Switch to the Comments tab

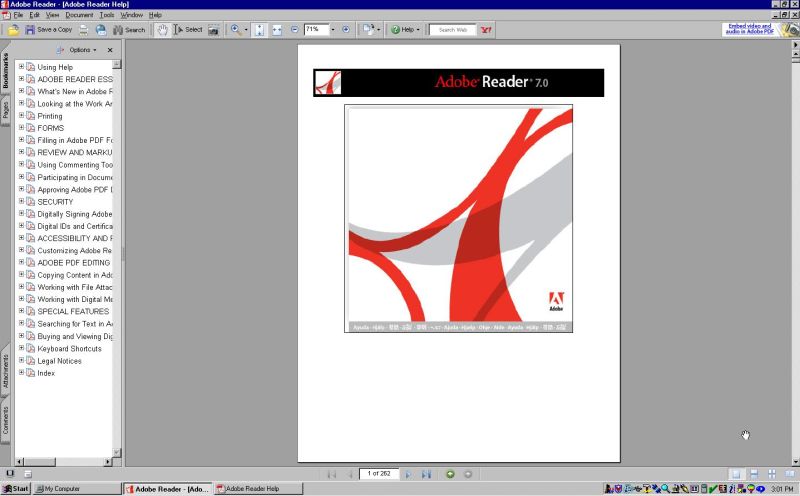coord(6,420)
